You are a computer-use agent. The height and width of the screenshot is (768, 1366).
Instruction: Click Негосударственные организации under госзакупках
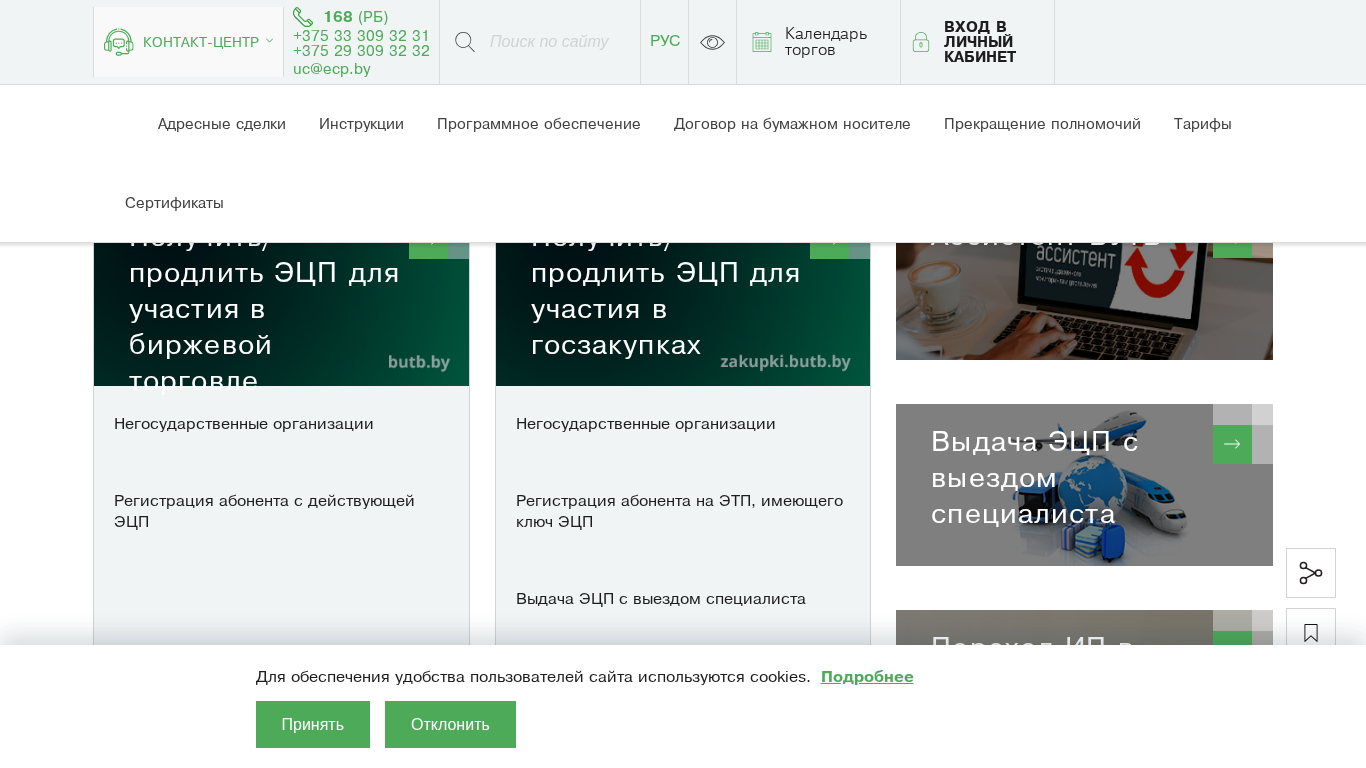point(646,424)
